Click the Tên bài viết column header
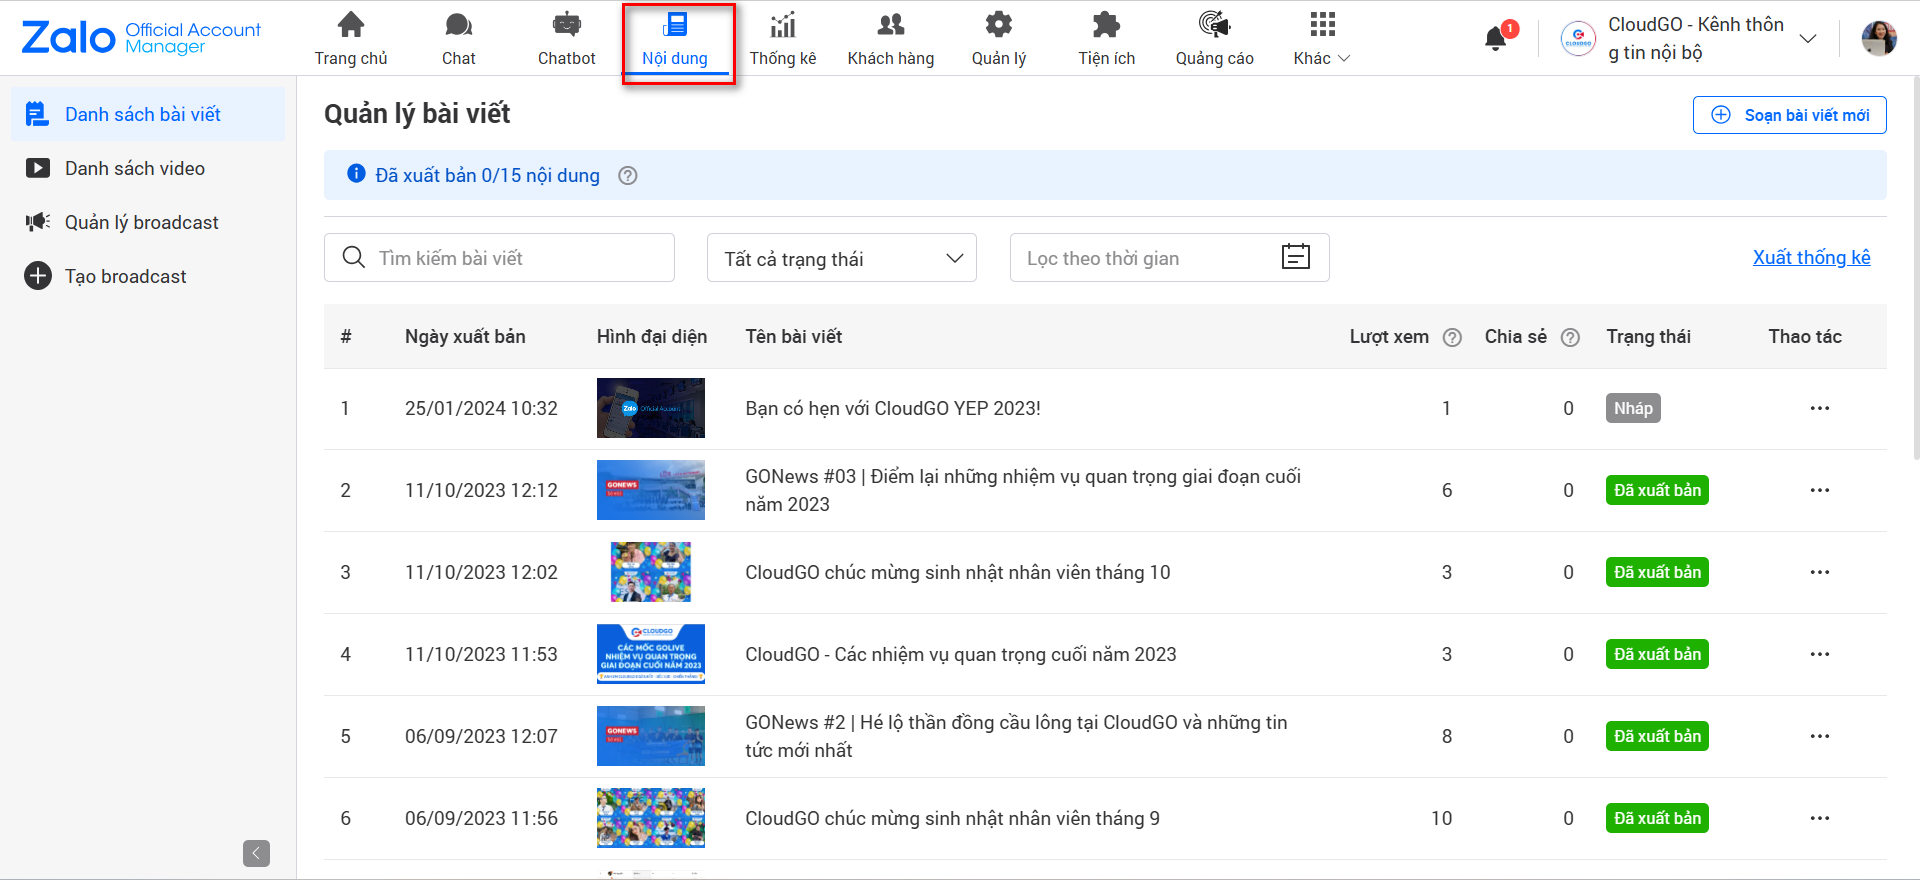This screenshot has height=880, width=1920. (x=794, y=337)
